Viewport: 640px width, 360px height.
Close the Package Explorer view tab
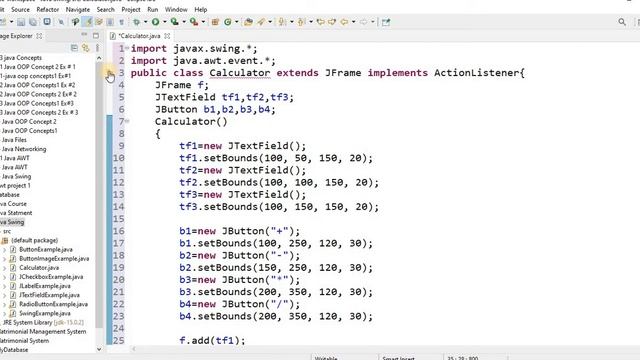(x=39, y=36)
